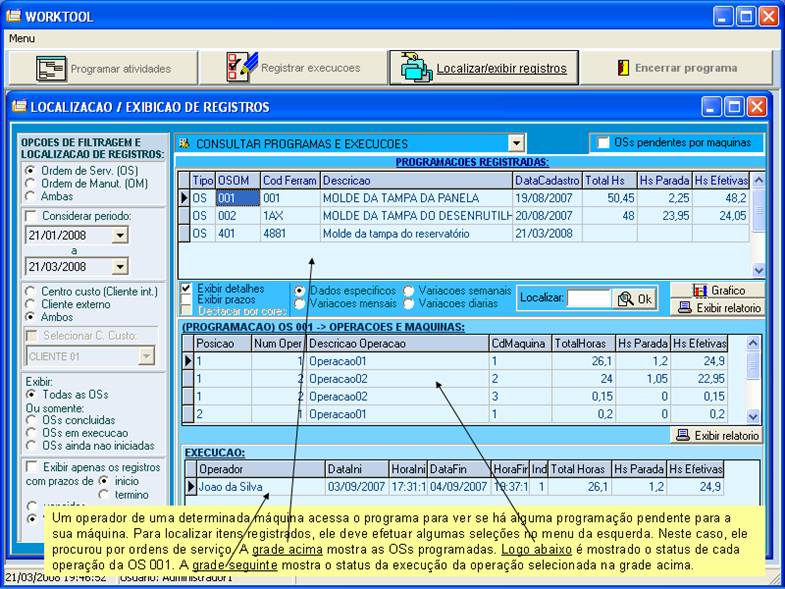Screen dimensions: 785x589
Task: Click the icon beside CONSULTAR PROGRAMAS E EXECUCOES
Action: (x=185, y=144)
